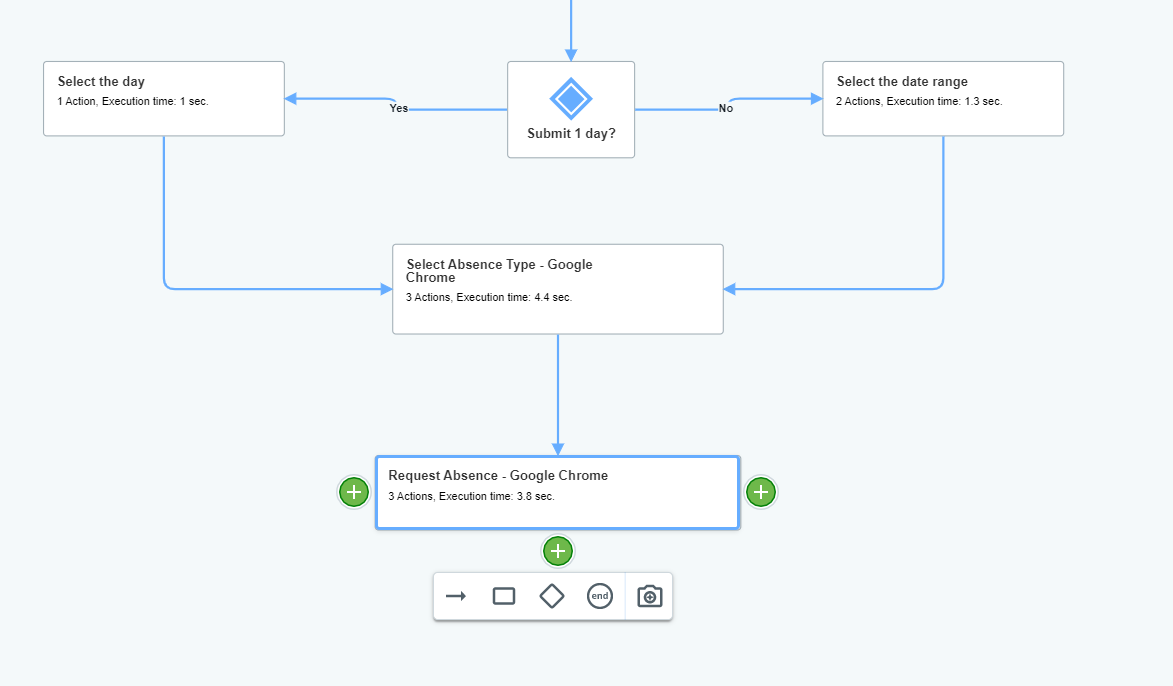Click green plus left of Request Absence
The image size is (1173, 686).
pyautogui.click(x=353, y=492)
